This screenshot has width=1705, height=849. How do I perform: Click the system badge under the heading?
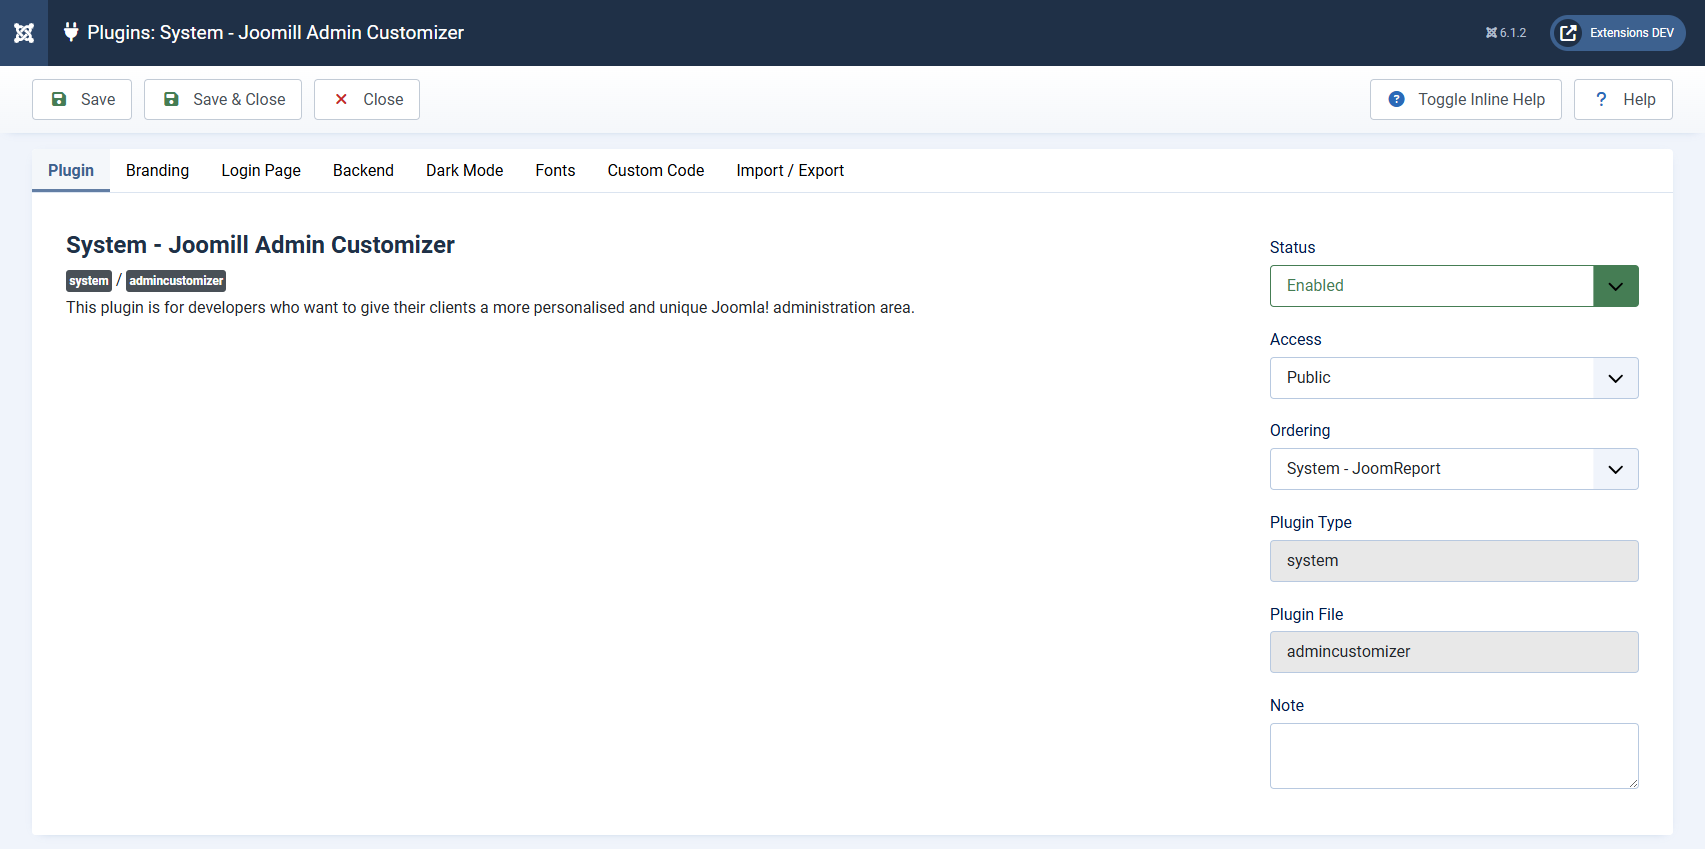(89, 281)
